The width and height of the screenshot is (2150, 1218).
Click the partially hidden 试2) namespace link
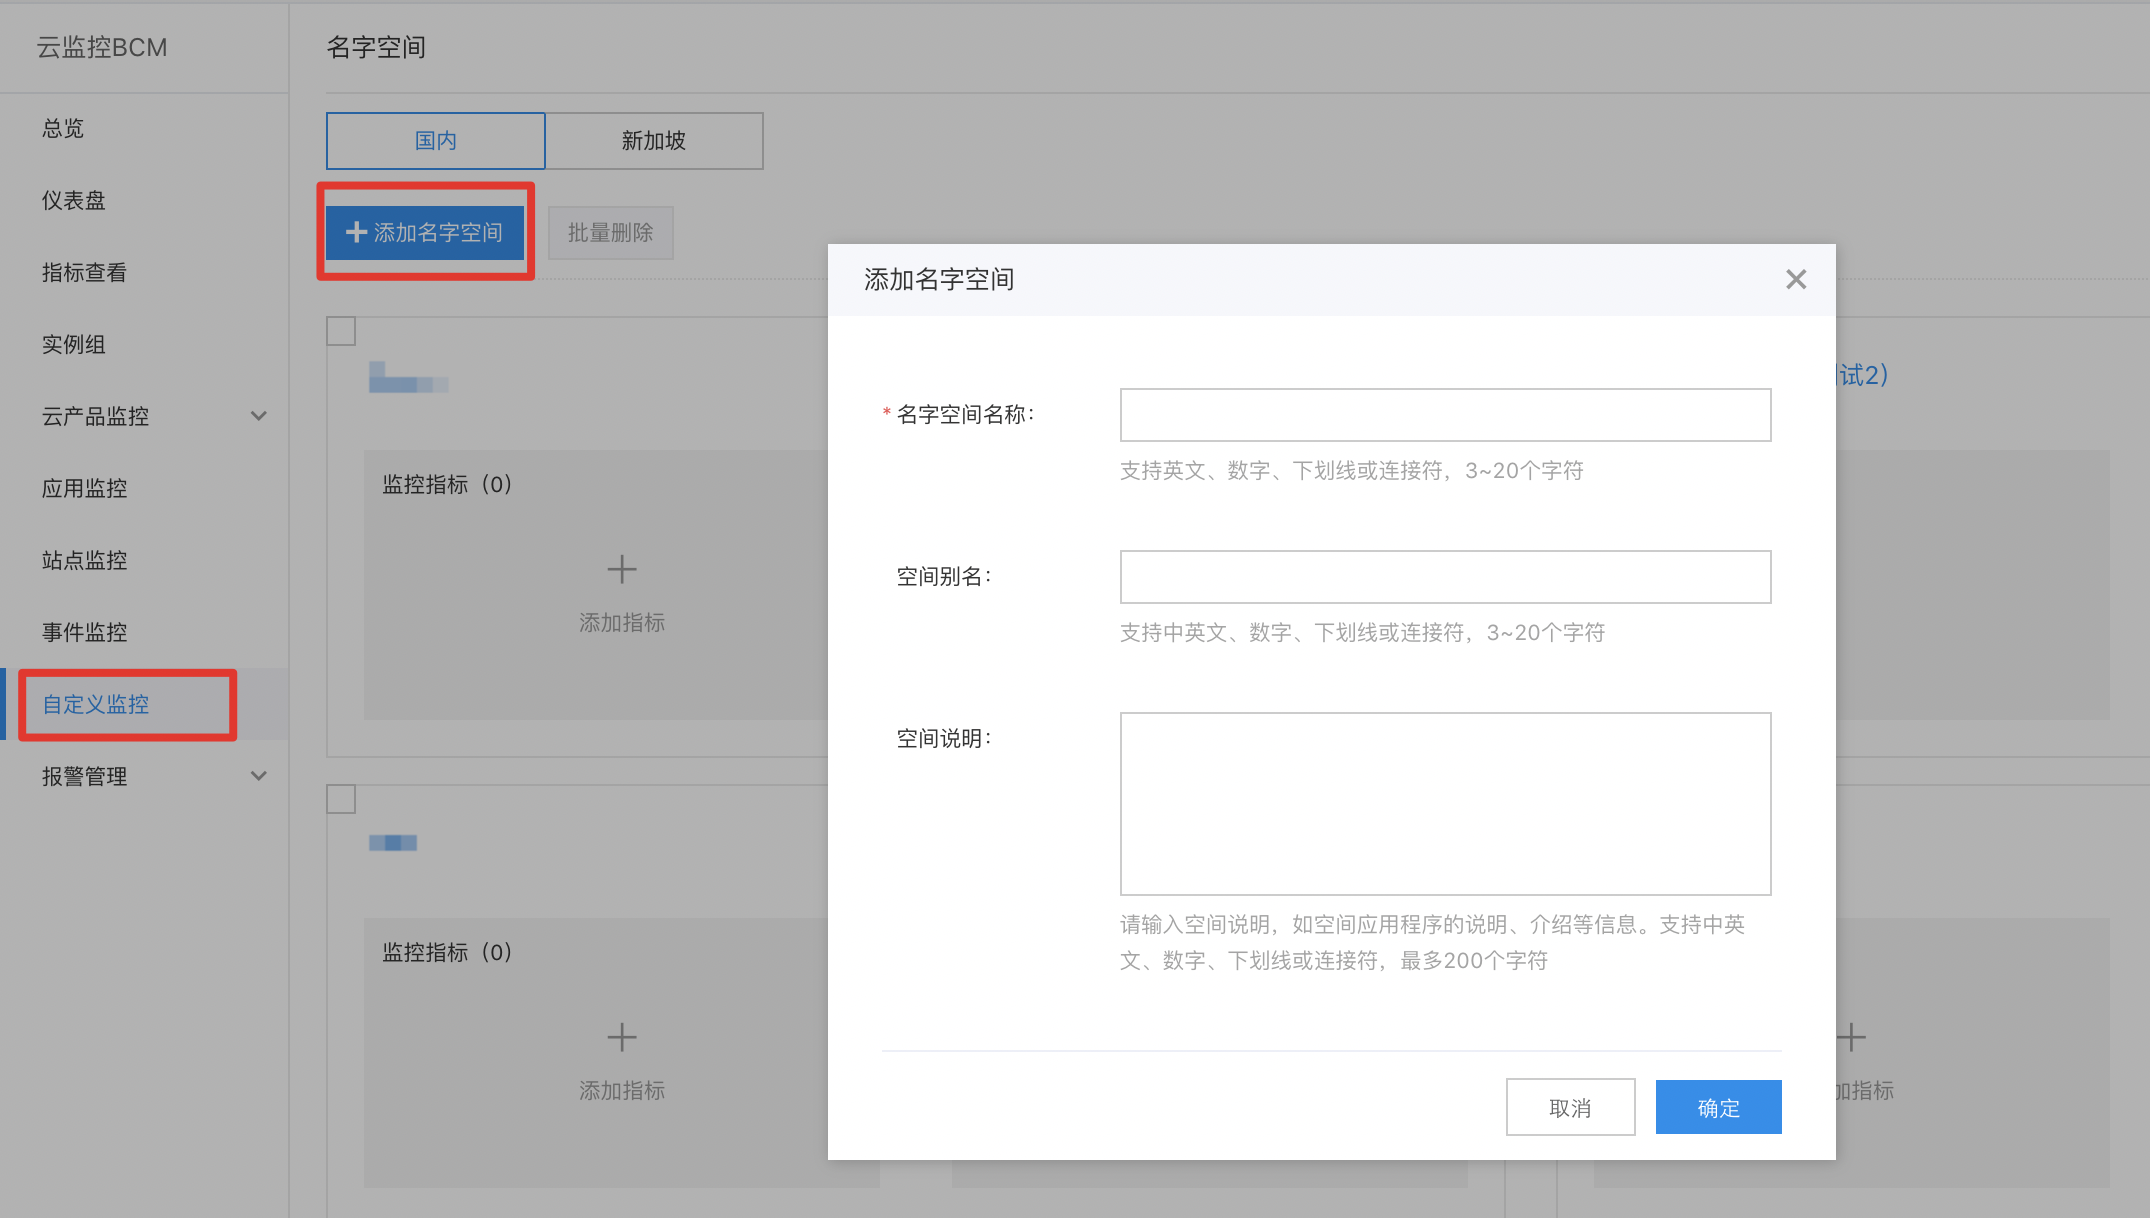click(1862, 375)
